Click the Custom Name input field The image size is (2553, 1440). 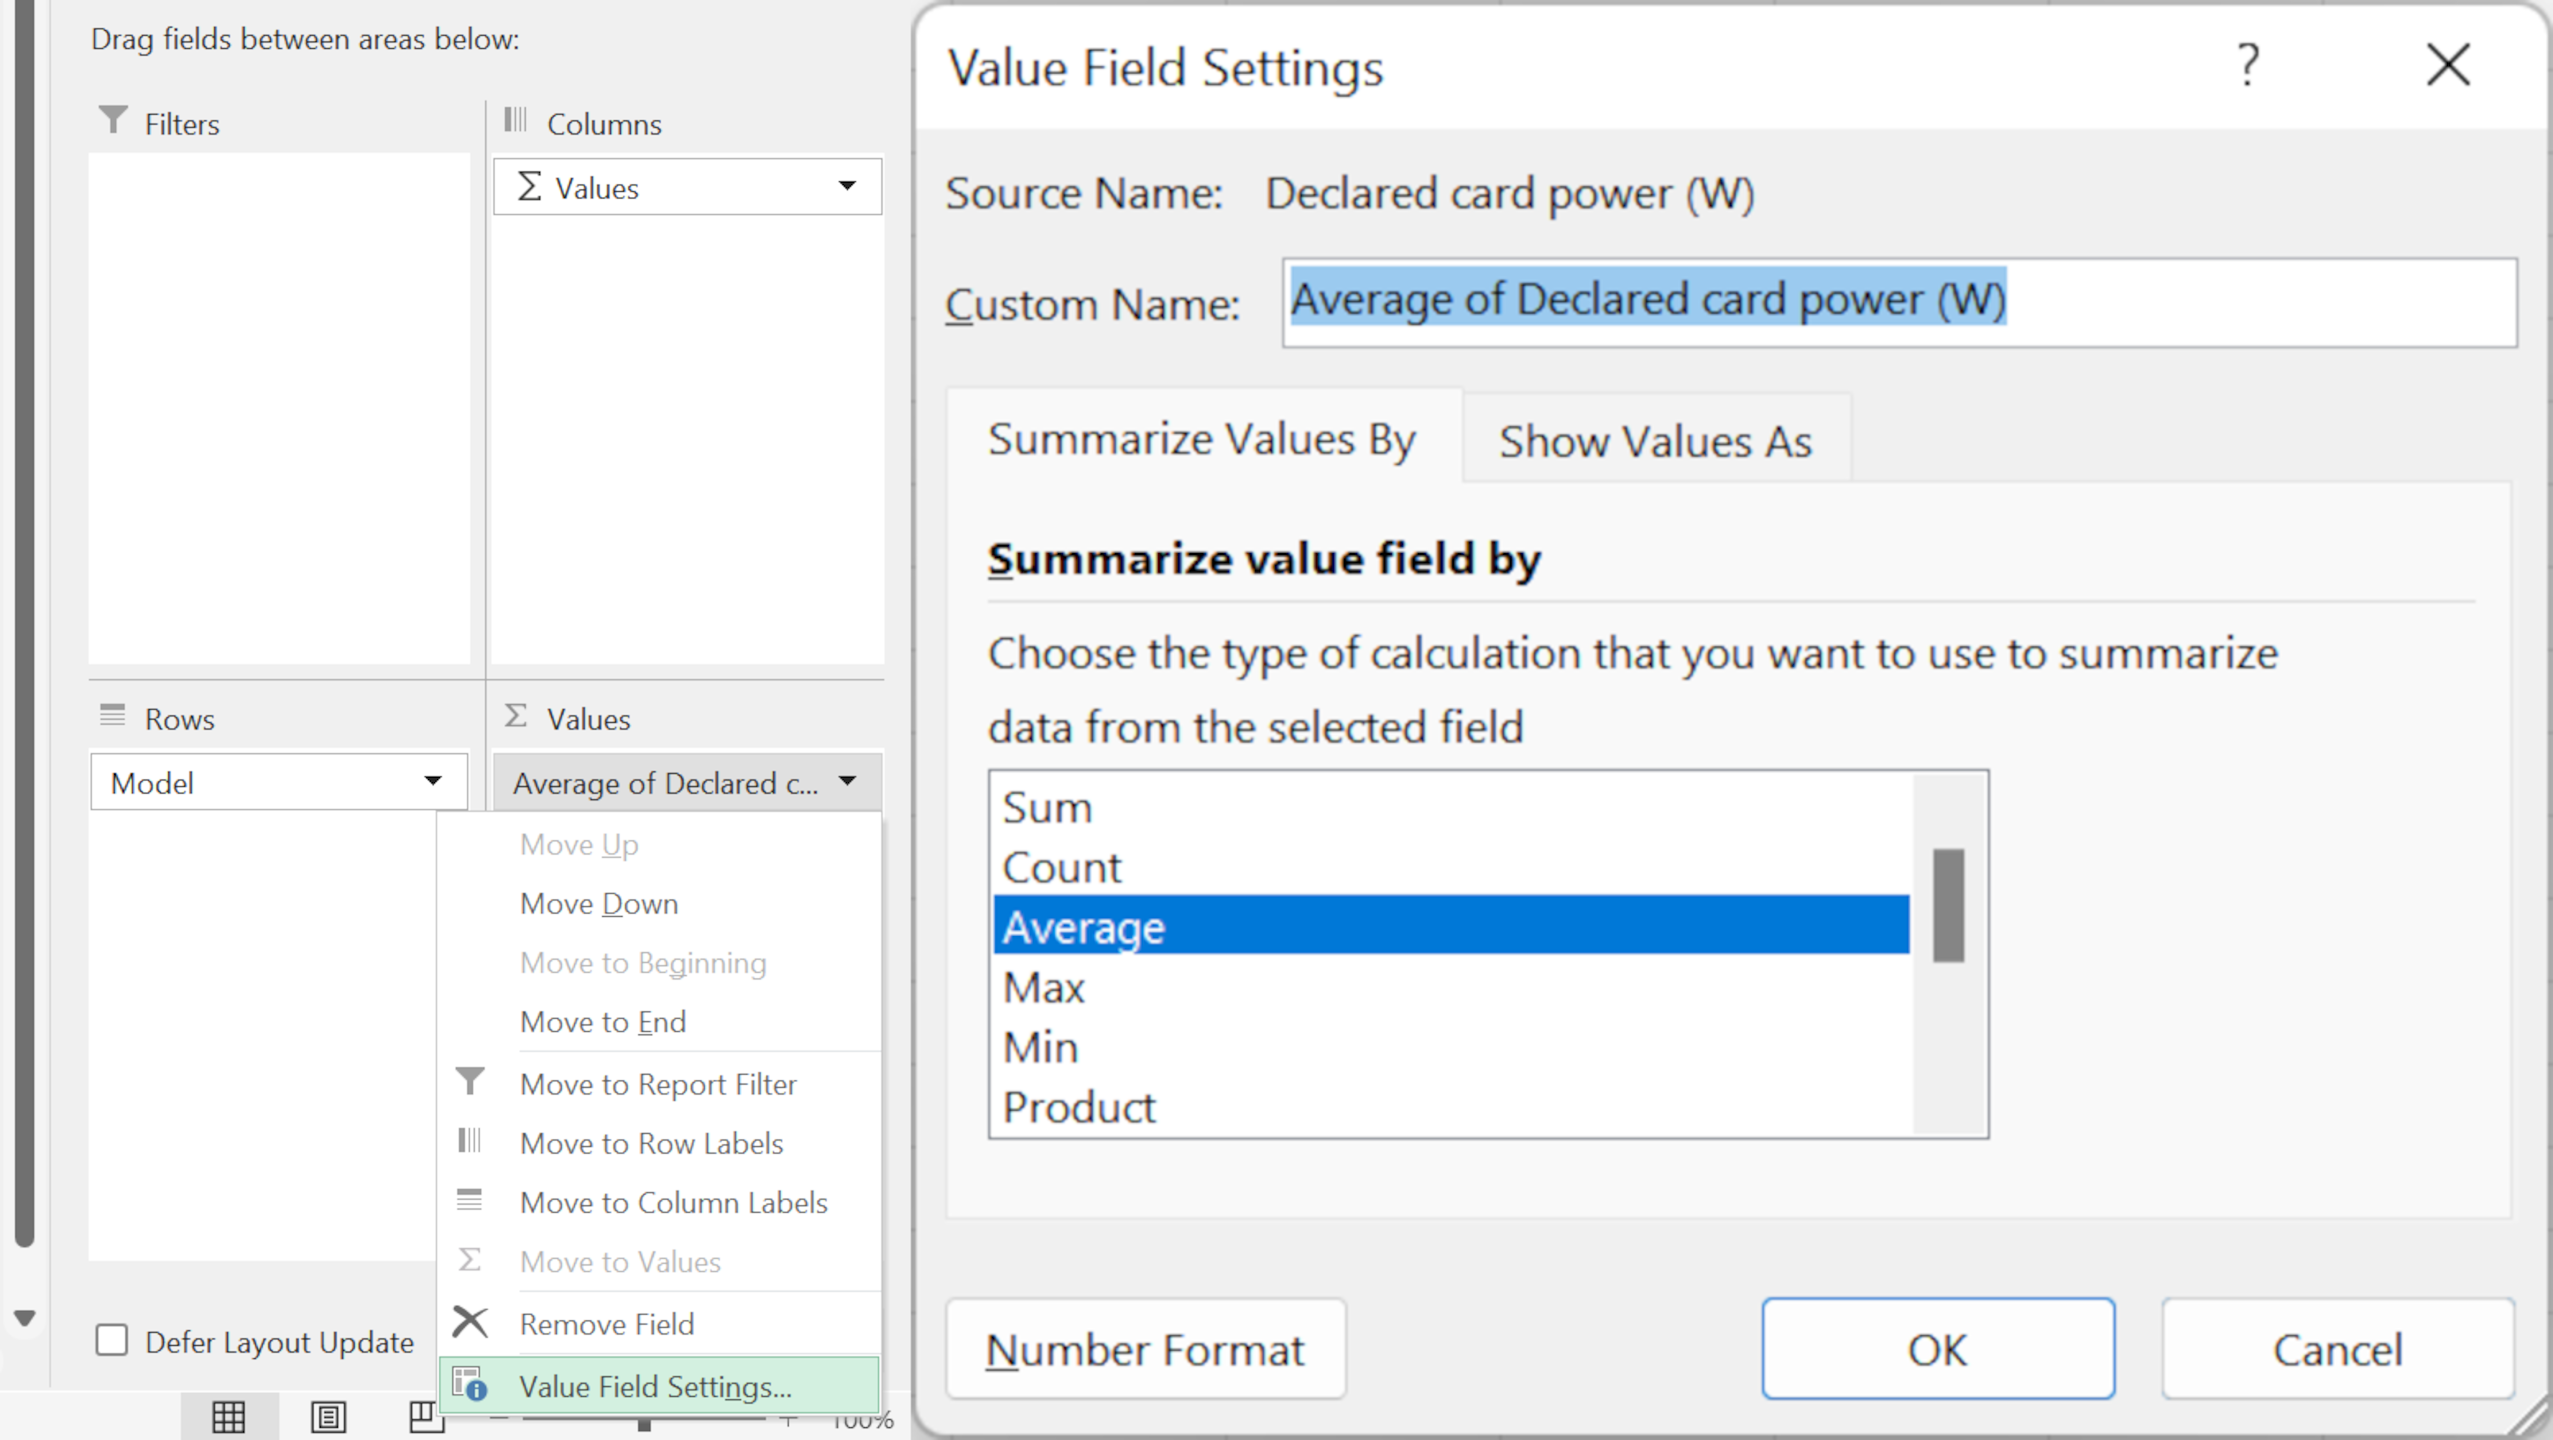coord(1898,302)
